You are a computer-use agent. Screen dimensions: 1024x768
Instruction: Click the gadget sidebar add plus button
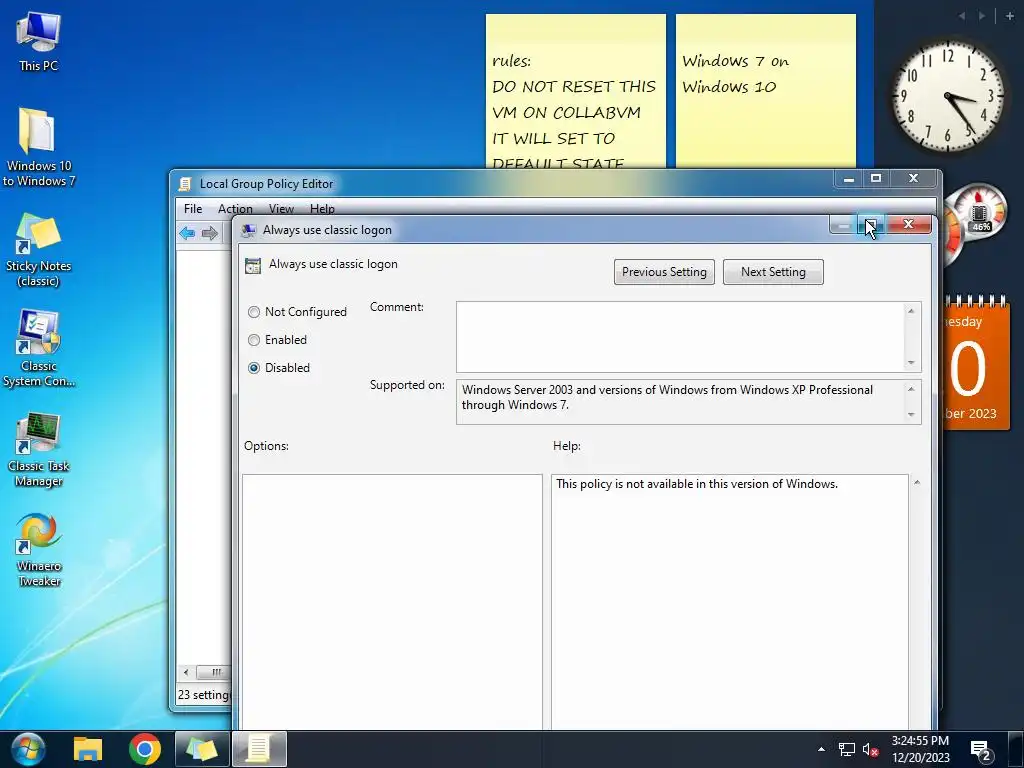[x=1010, y=16]
